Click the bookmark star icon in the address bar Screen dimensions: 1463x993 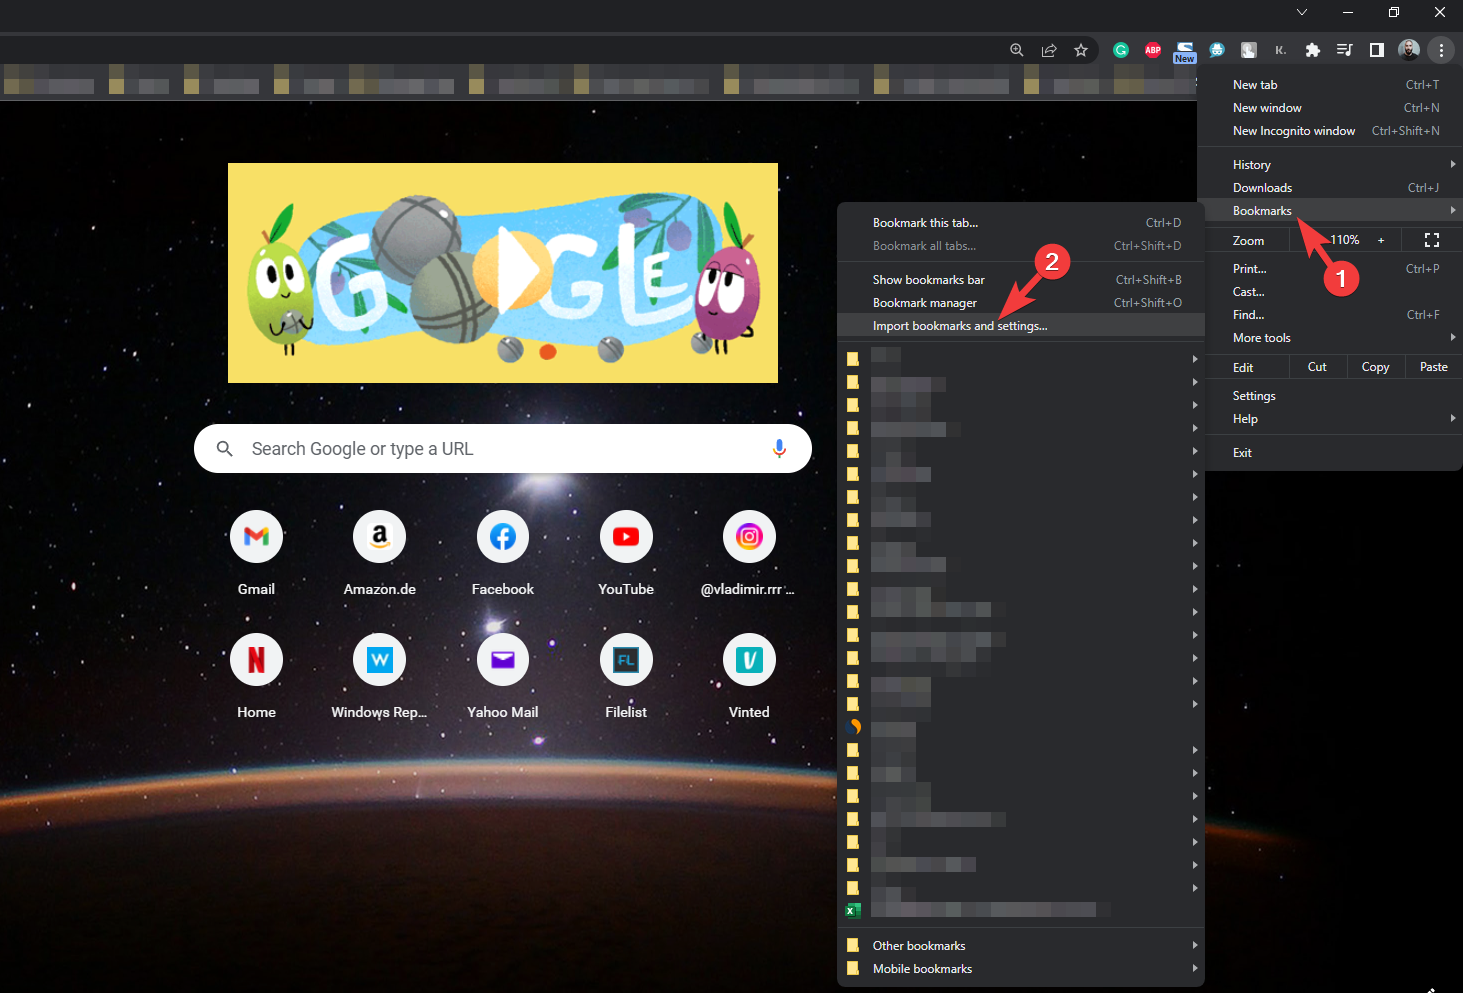coord(1081,50)
